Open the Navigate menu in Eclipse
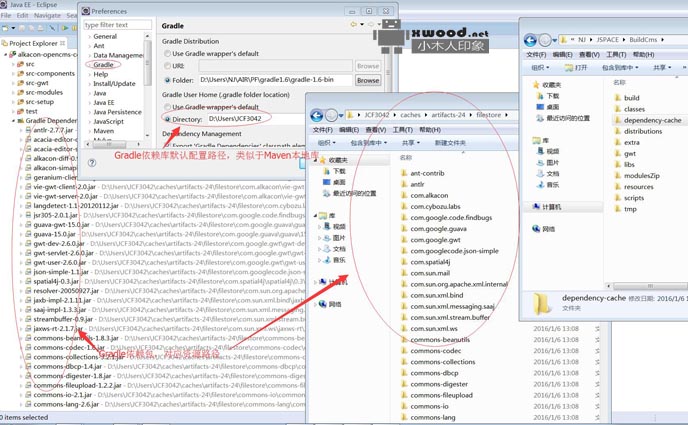This screenshot has width=688, height=425. coord(47,16)
